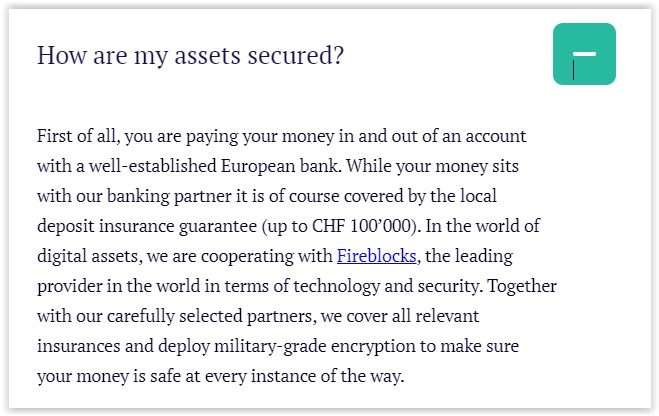Click the 'military-grade encryption' phrase

(x=307, y=346)
